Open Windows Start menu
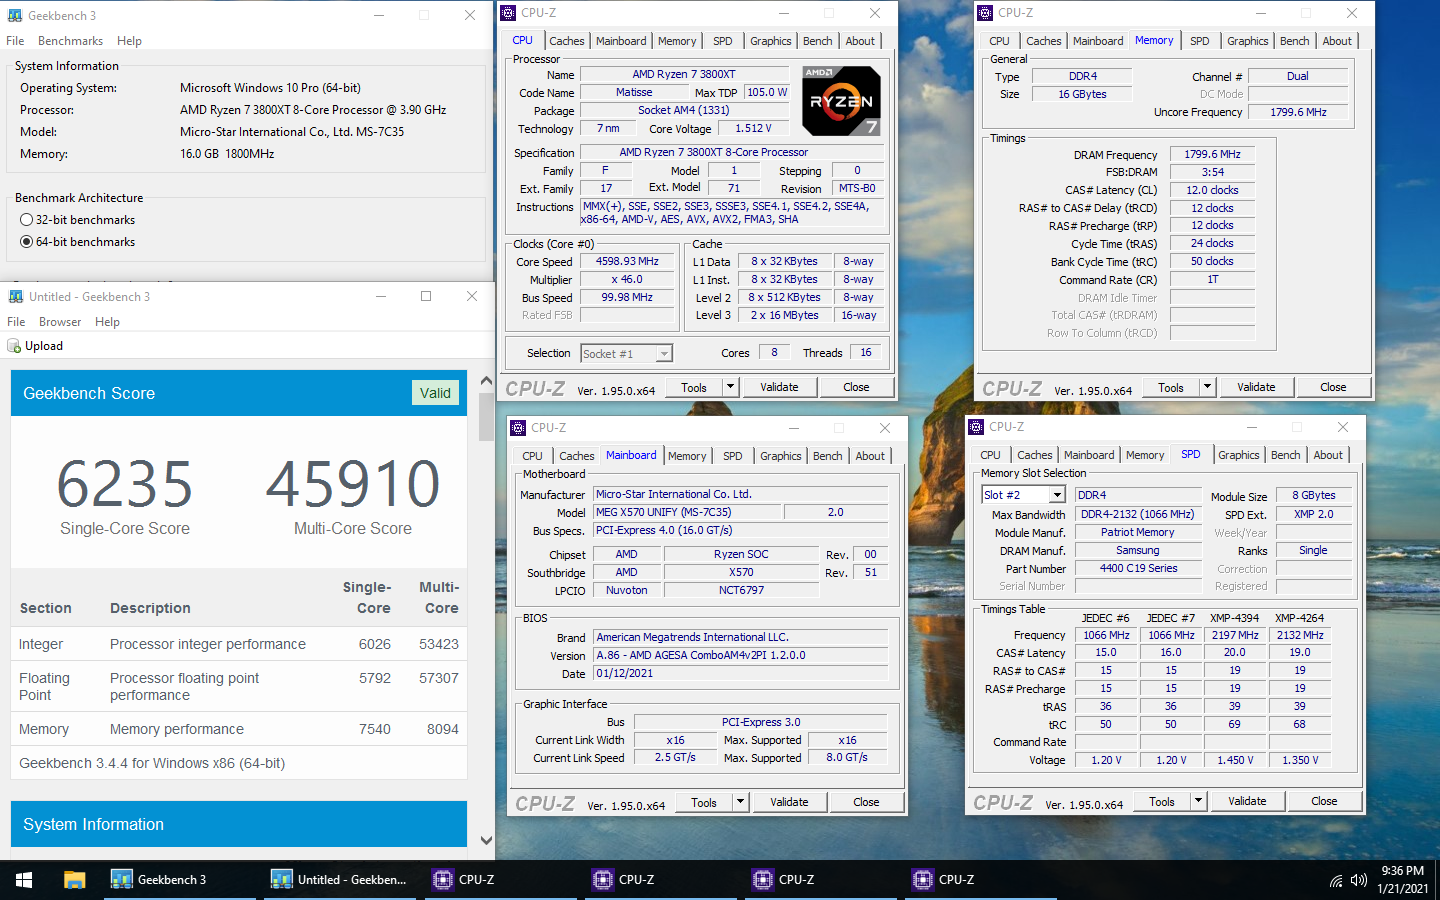The image size is (1440, 900). 24,880
